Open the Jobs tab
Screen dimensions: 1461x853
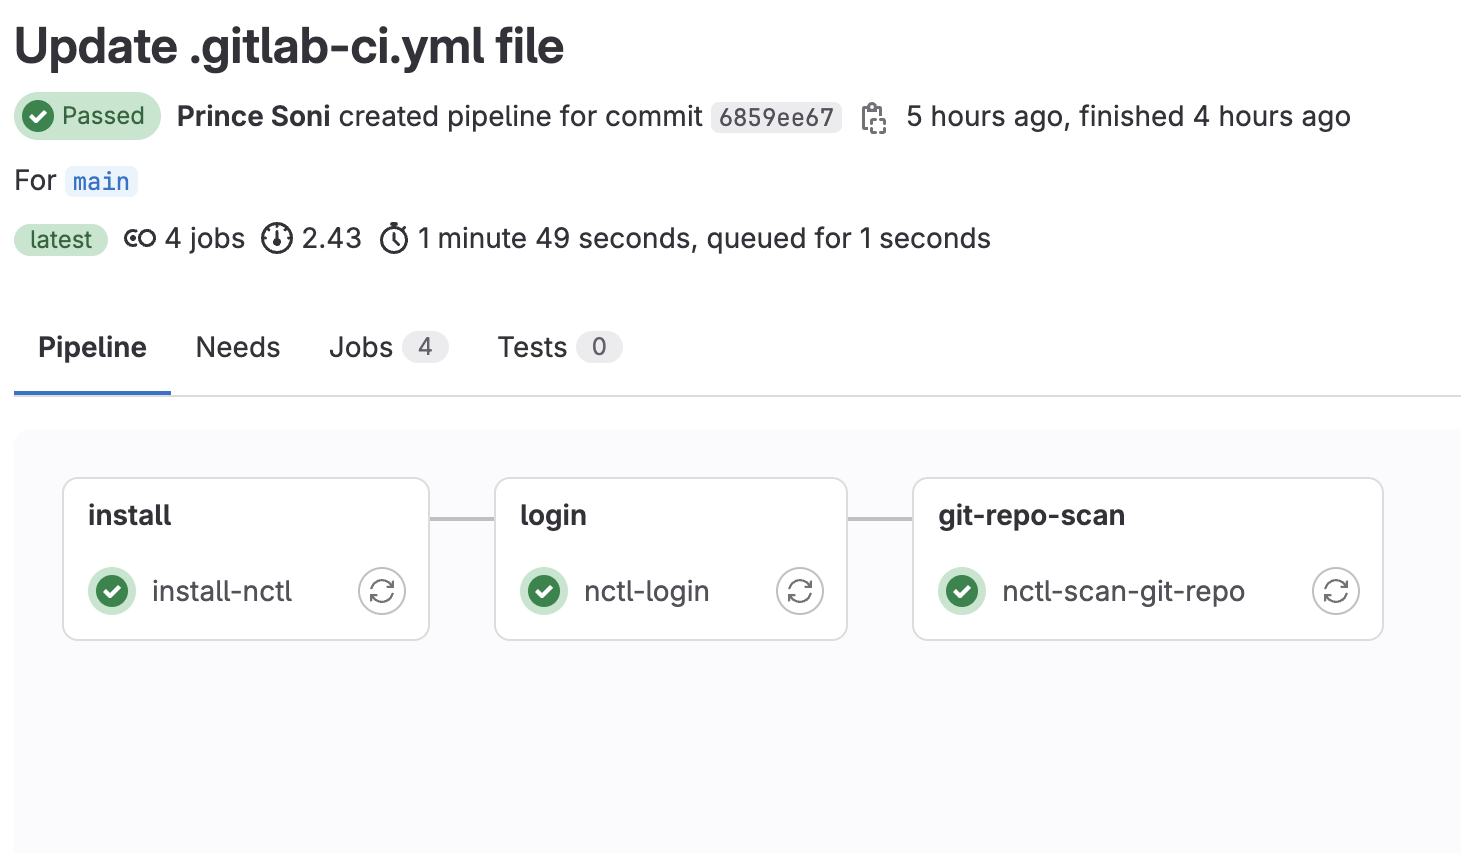[388, 347]
